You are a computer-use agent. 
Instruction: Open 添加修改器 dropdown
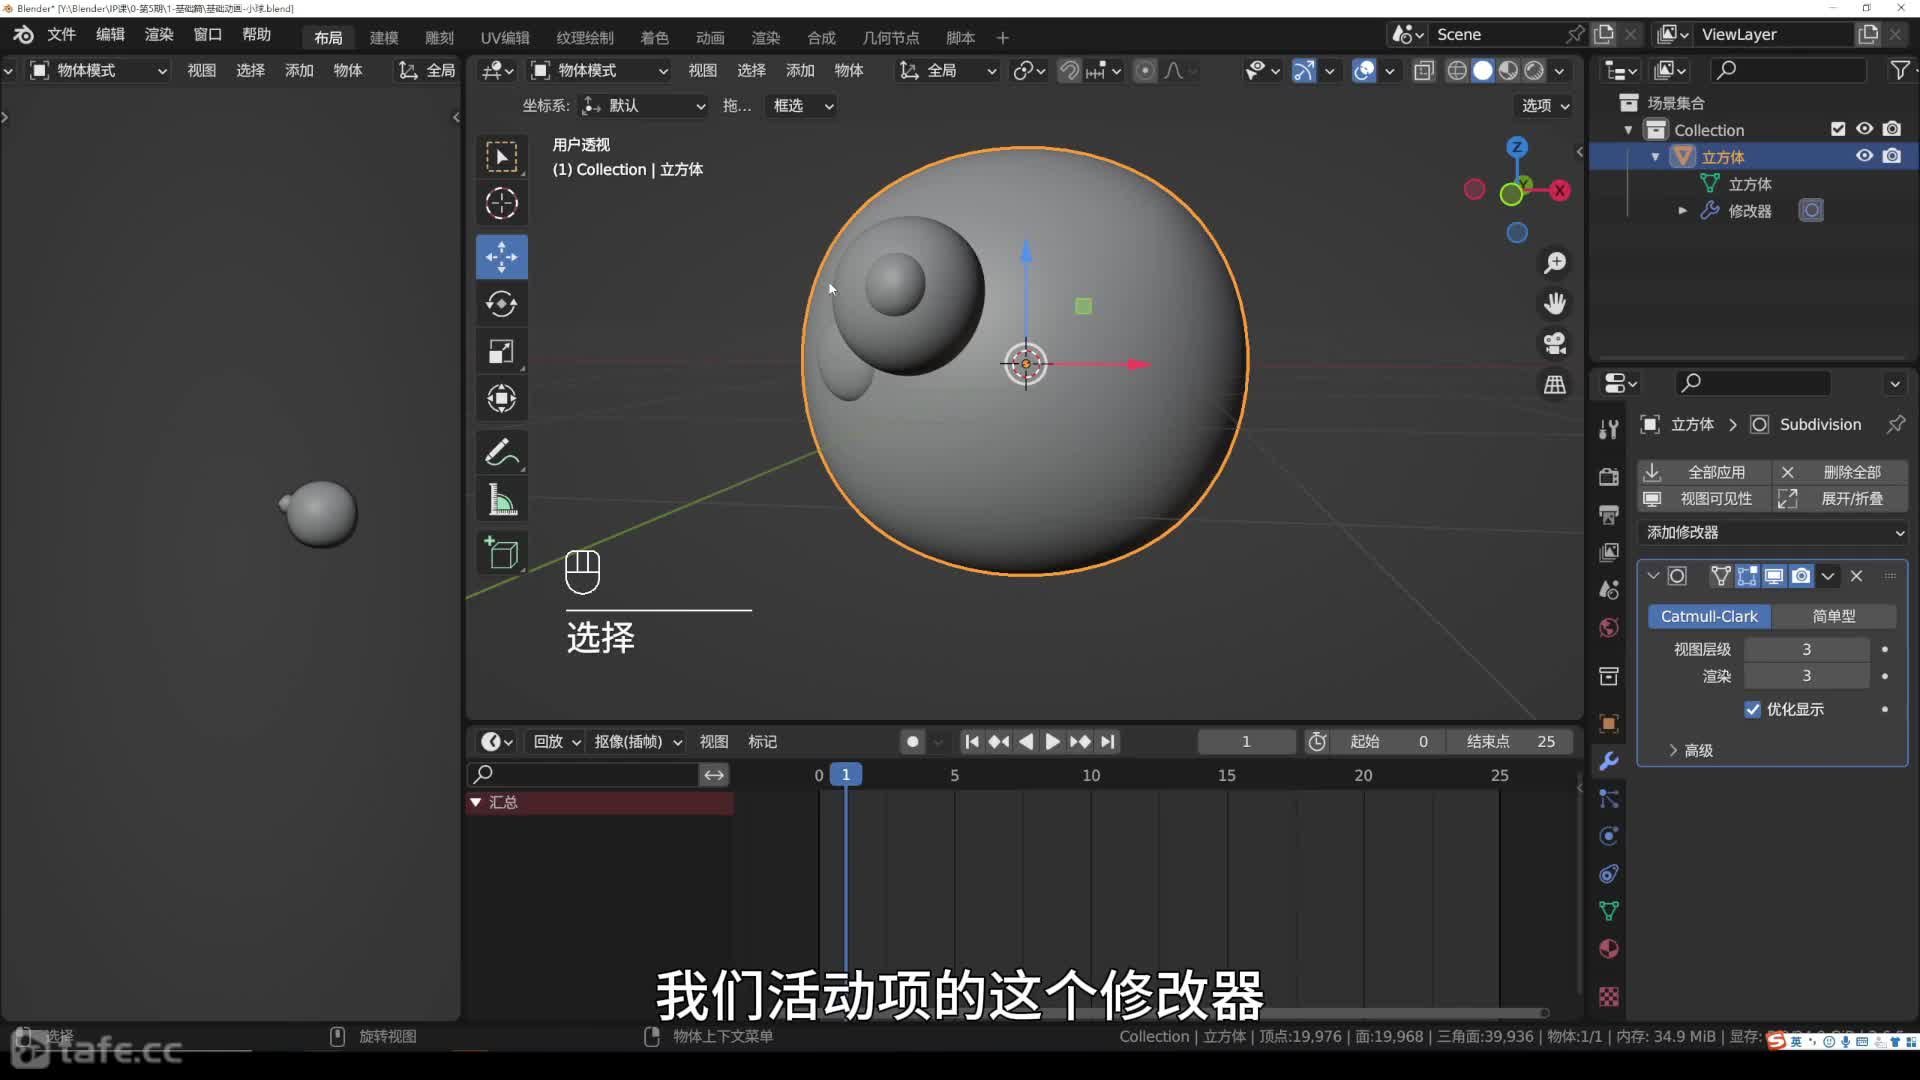(1773, 533)
